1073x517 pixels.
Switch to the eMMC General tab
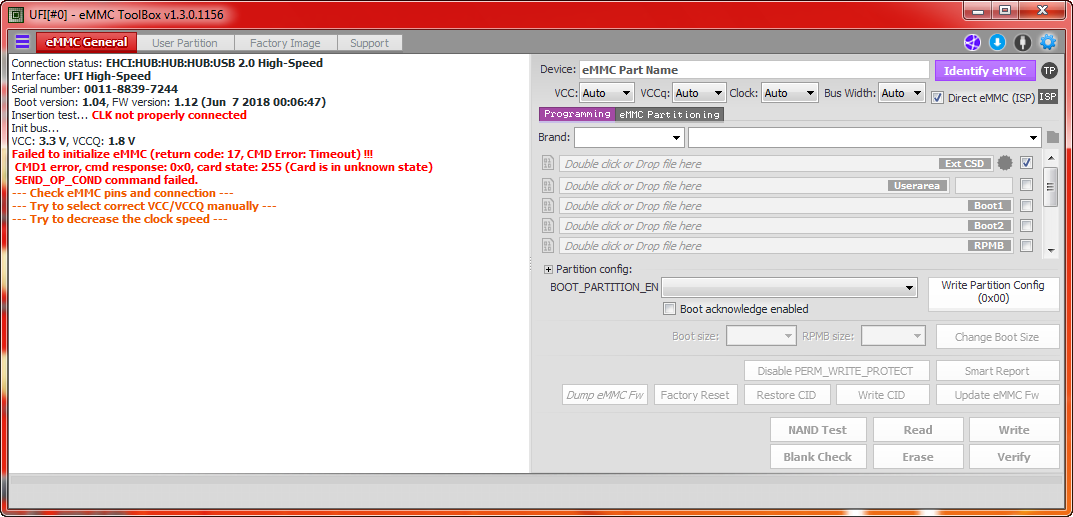[86, 42]
